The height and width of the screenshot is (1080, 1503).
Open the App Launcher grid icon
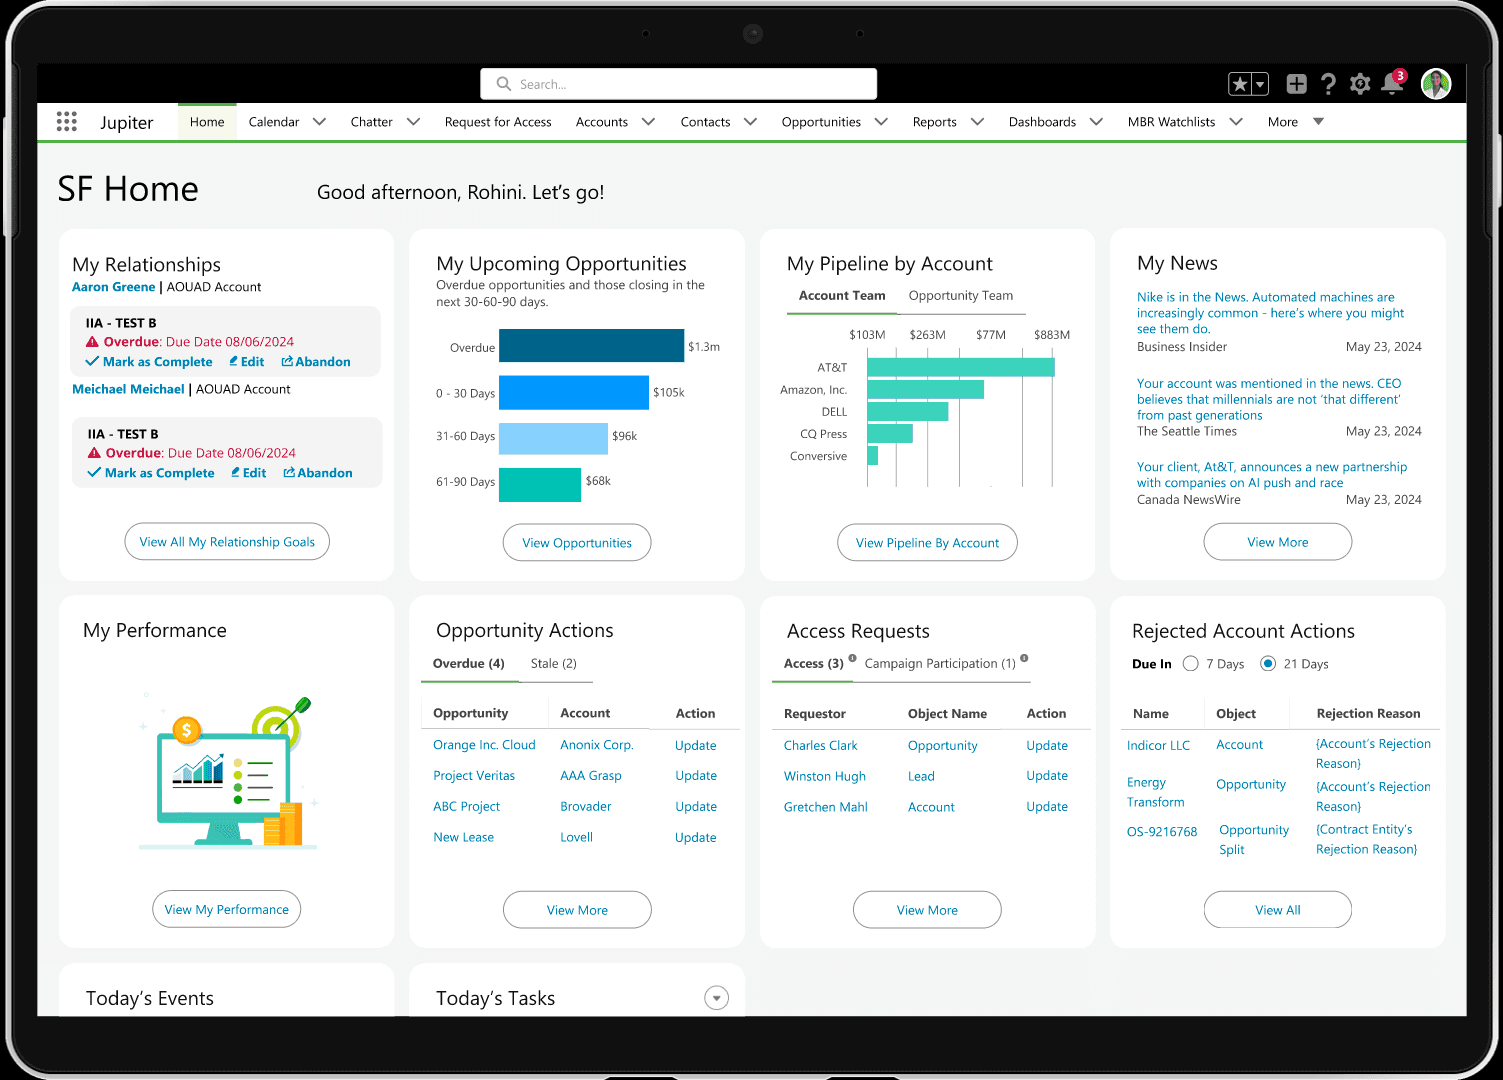click(67, 122)
